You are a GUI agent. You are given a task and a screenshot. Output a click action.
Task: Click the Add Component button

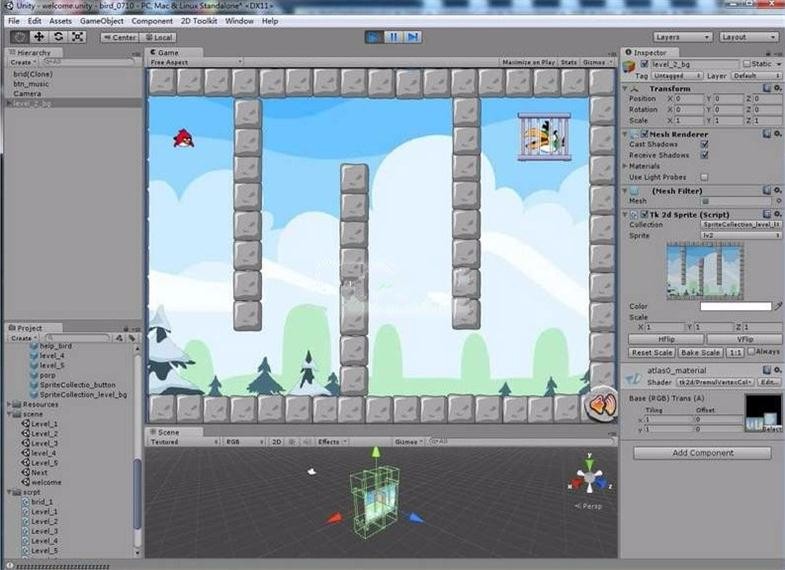pyautogui.click(x=702, y=453)
